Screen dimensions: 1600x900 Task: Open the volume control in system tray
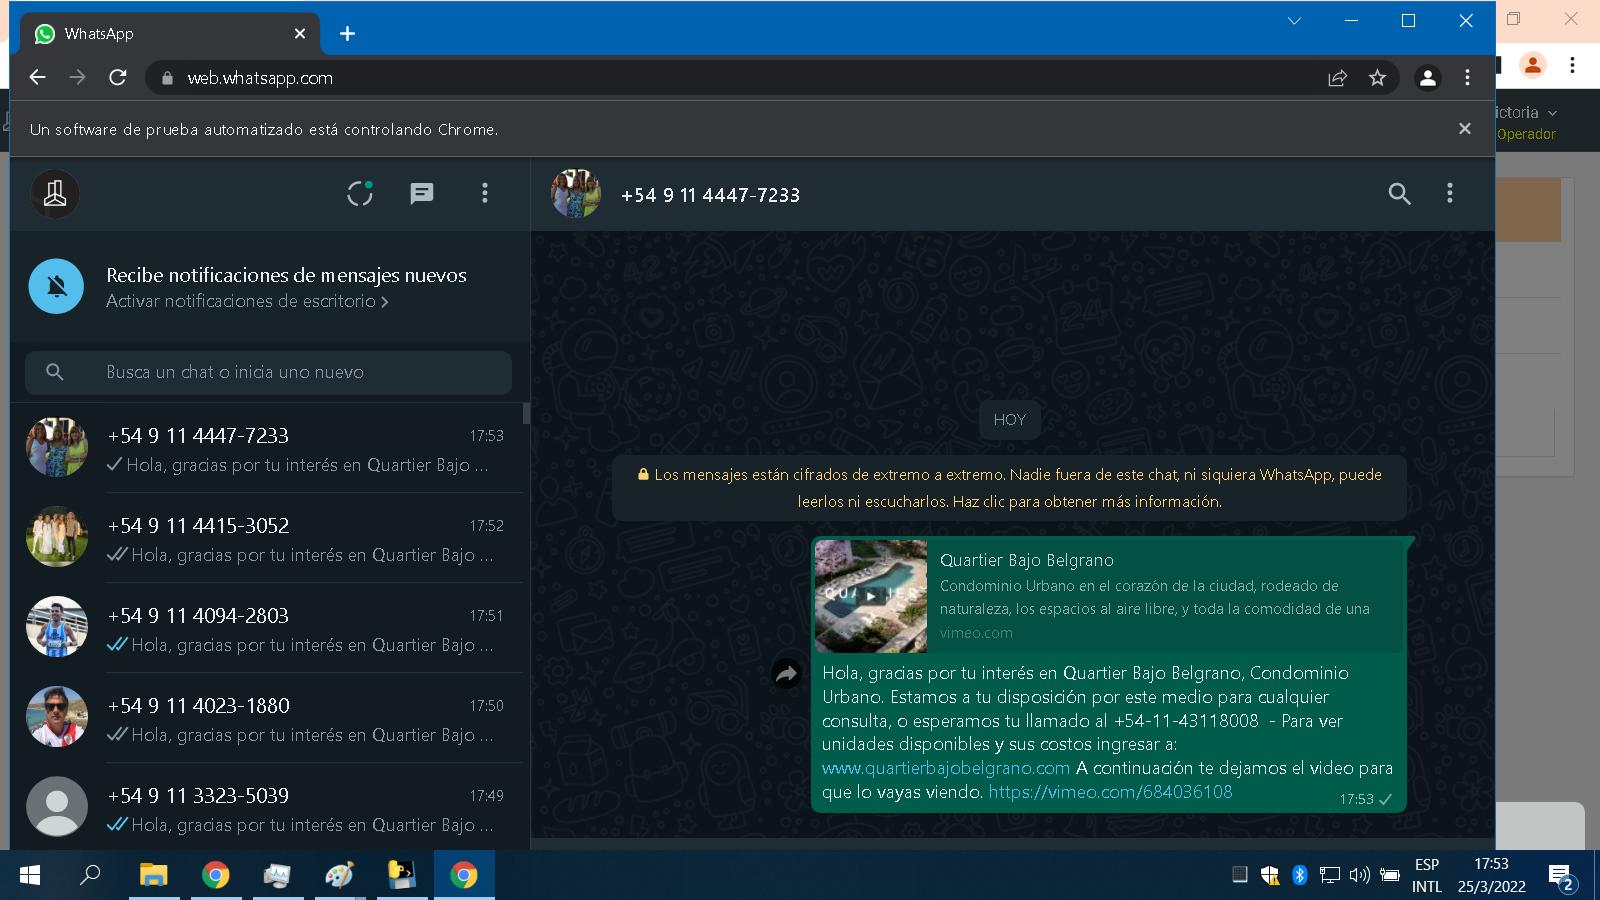coord(1359,875)
